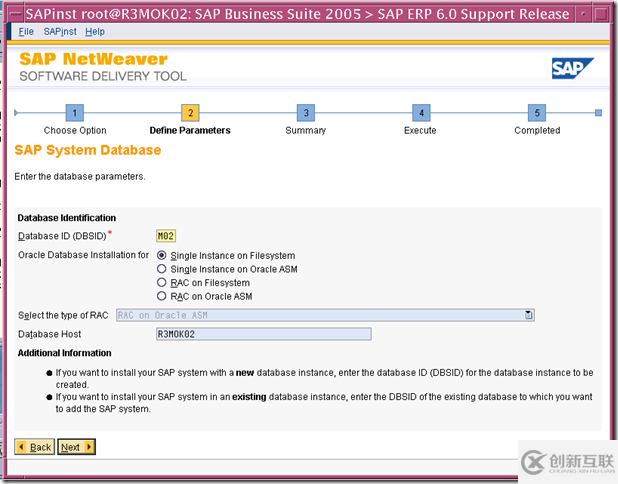Click the Execute step label
The height and width of the screenshot is (484, 618).
tap(420, 130)
